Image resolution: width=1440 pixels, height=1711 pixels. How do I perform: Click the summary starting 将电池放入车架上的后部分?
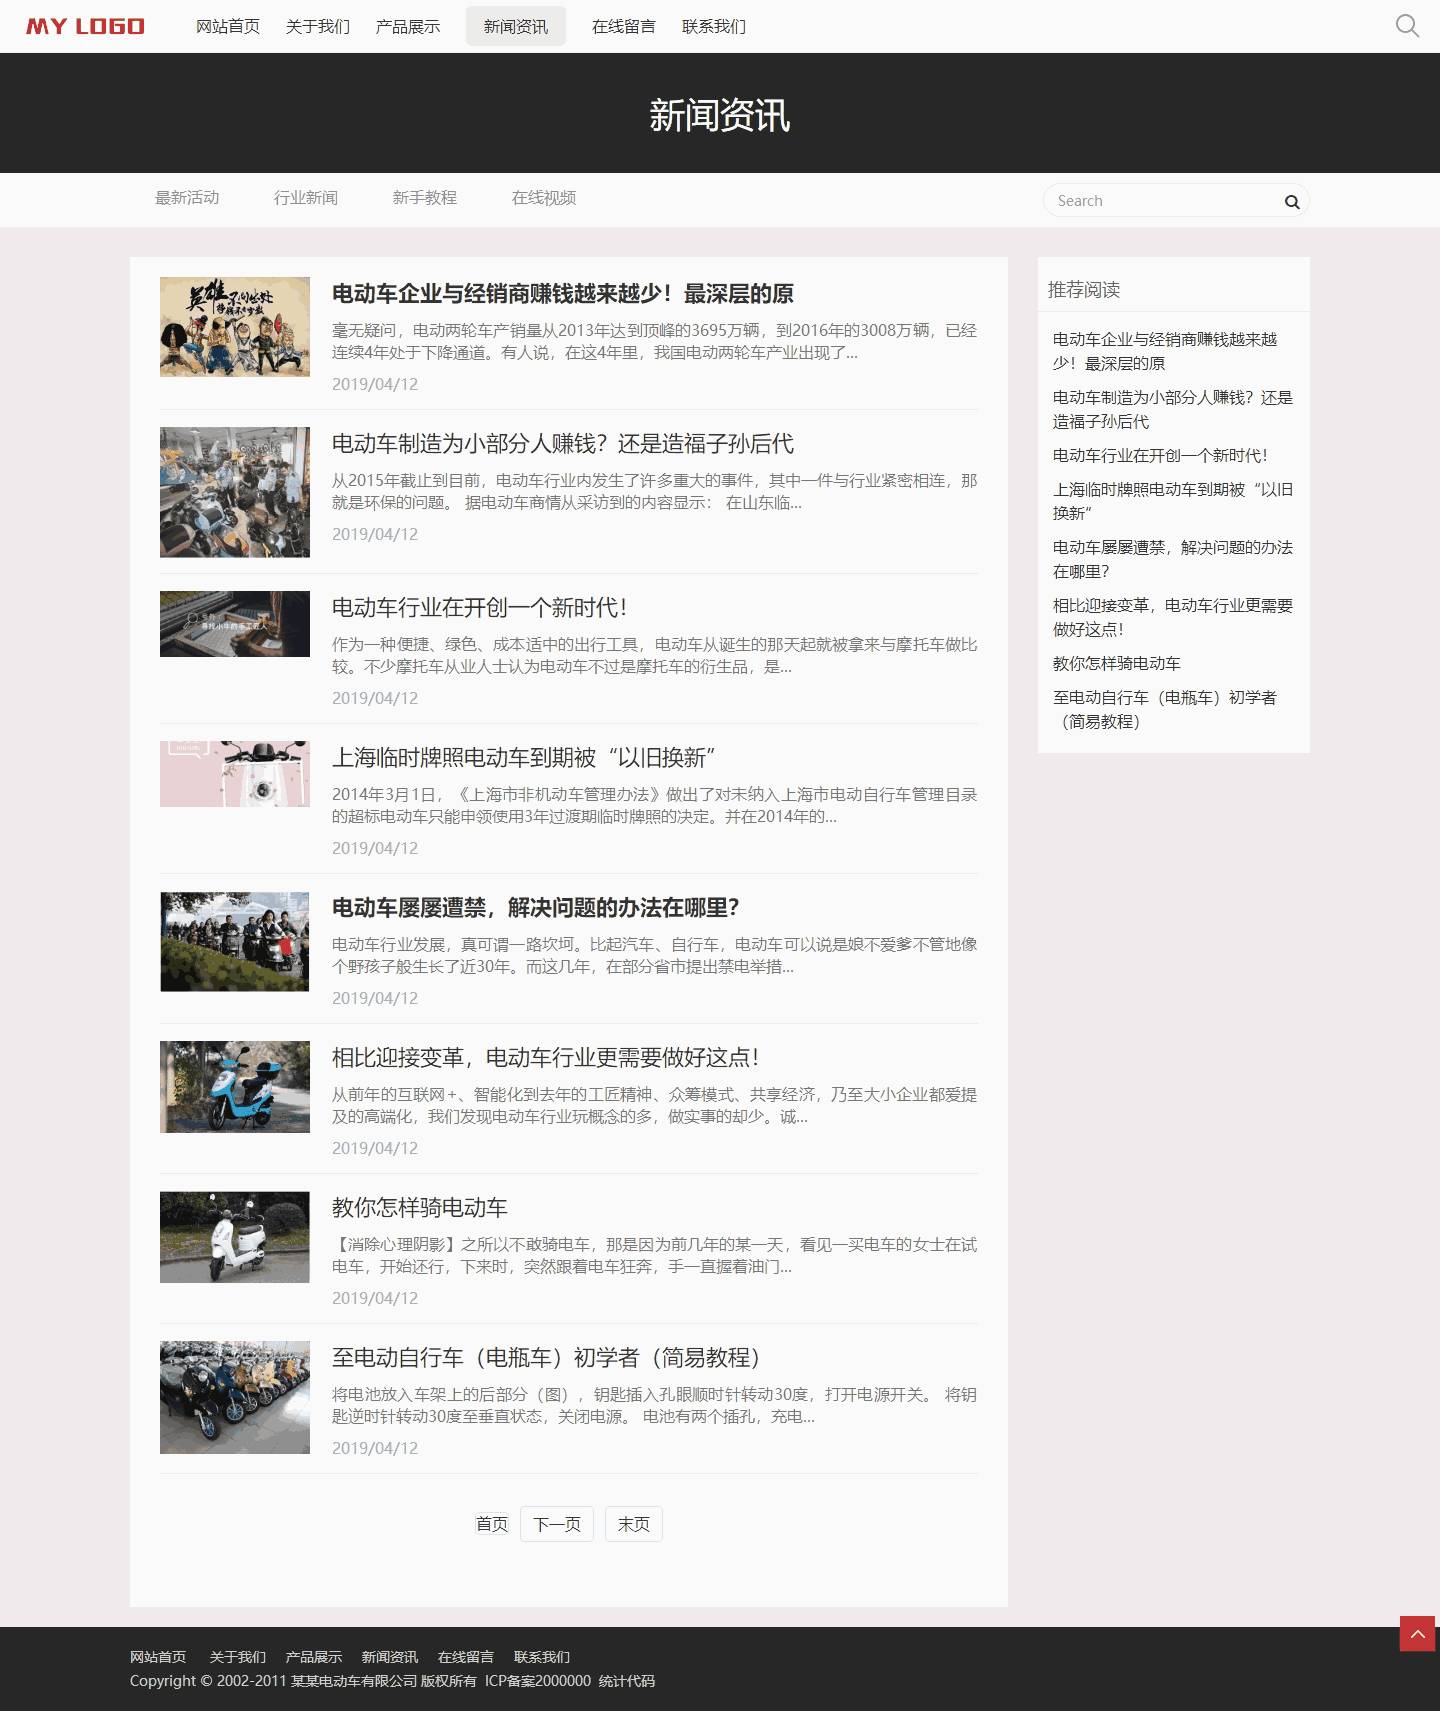click(x=655, y=1406)
